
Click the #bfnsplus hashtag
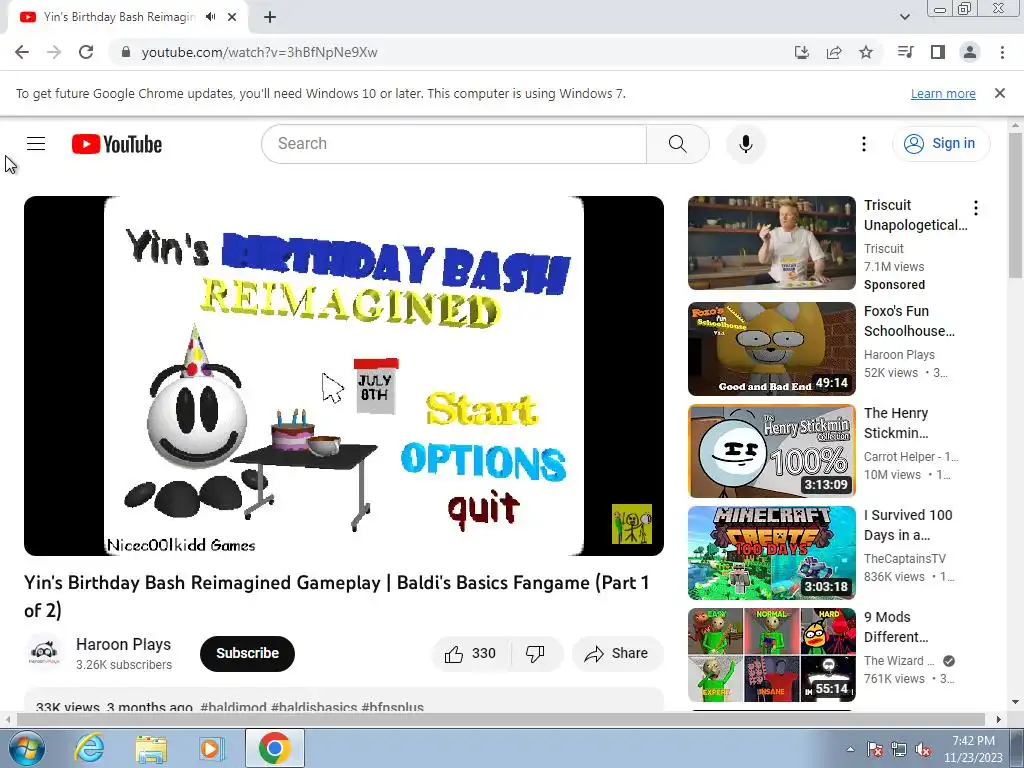[x=392, y=707]
